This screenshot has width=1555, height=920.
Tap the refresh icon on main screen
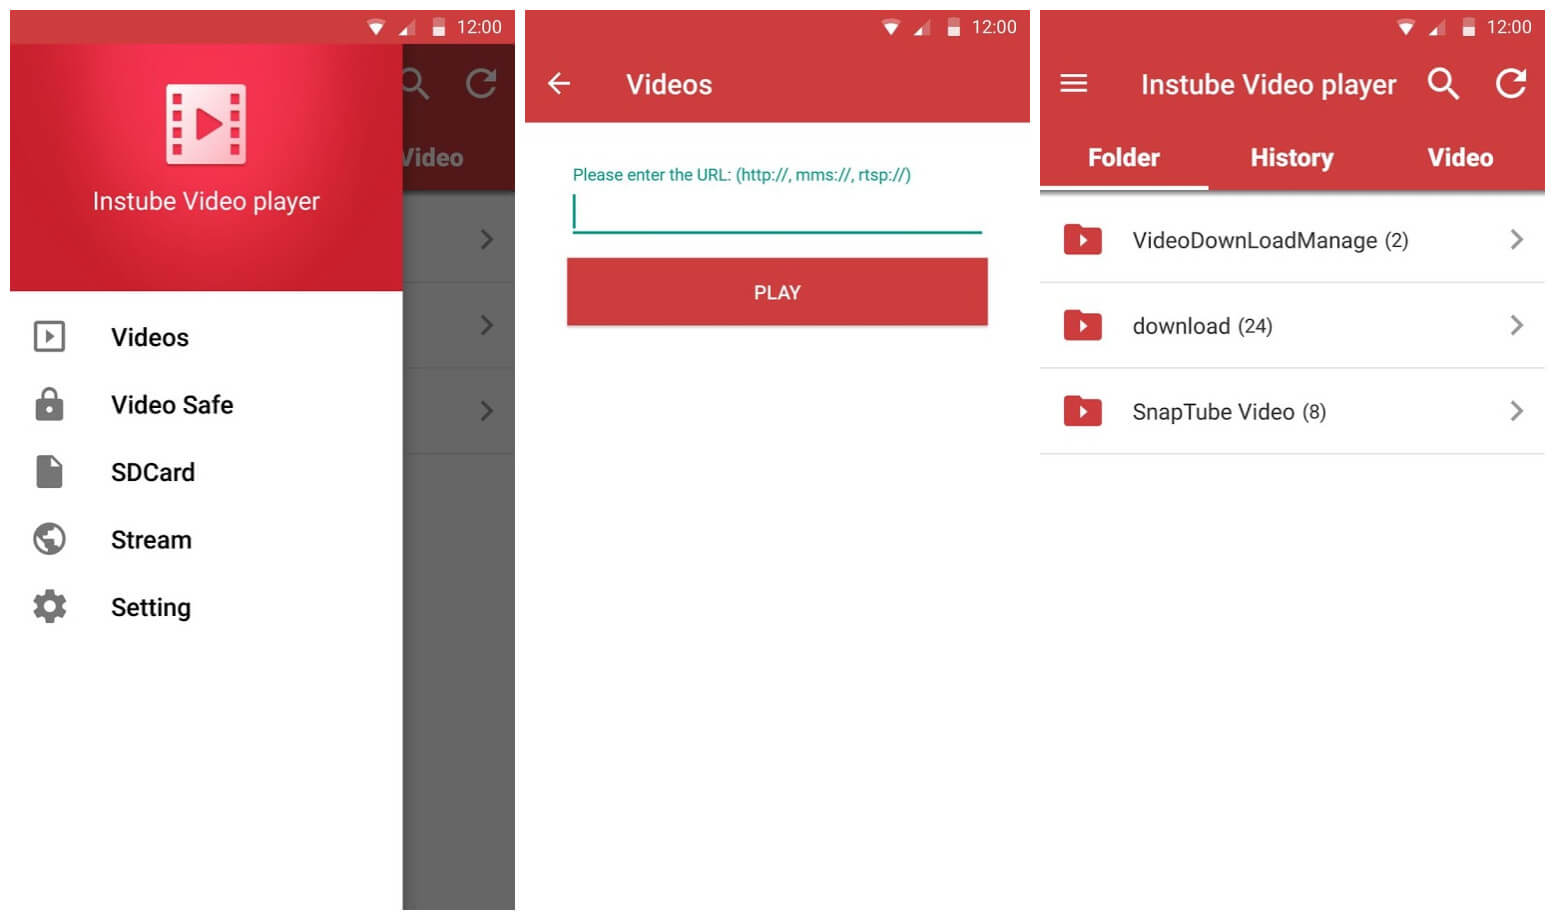click(x=1511, y=84)
